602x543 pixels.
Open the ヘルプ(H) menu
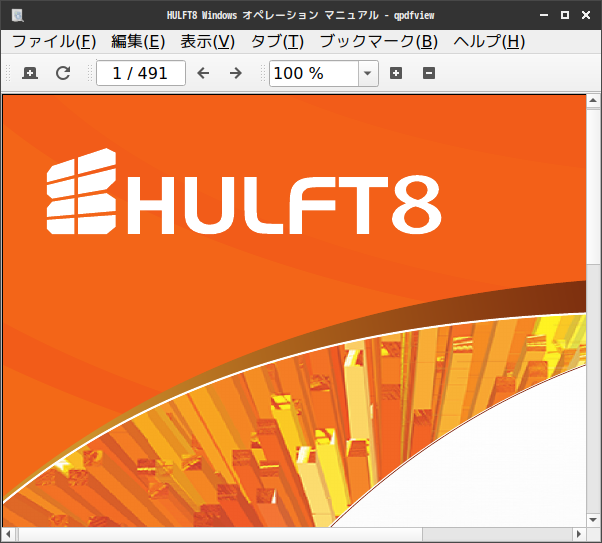pyautogui.click(x=489, y=41)
